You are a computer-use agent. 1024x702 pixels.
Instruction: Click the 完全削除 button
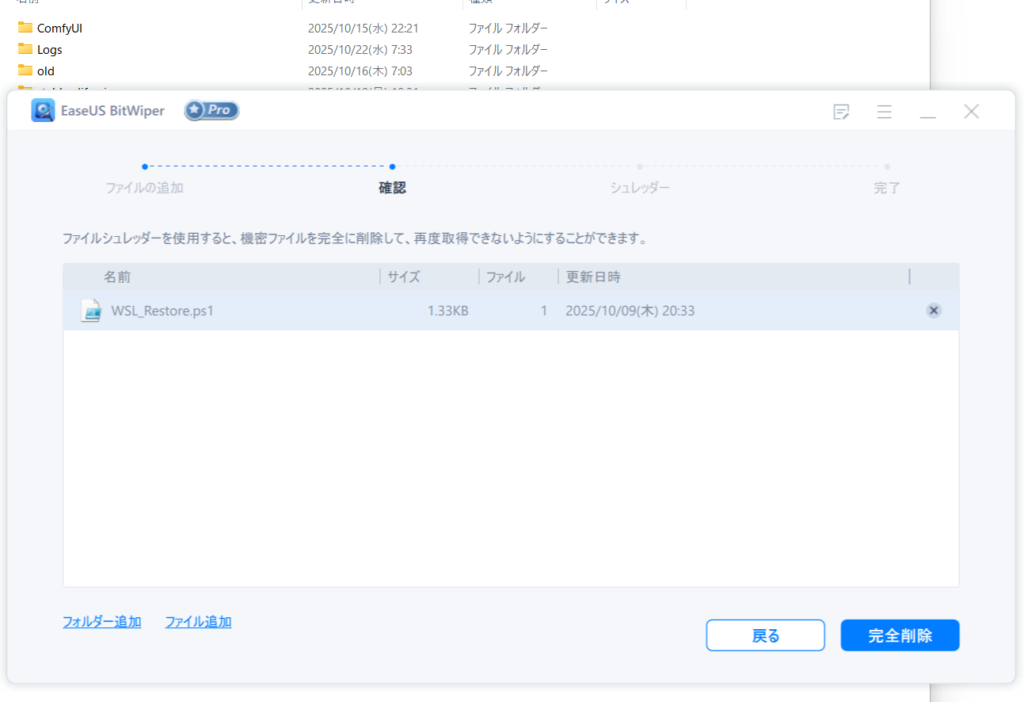click(x=899, y=635)
